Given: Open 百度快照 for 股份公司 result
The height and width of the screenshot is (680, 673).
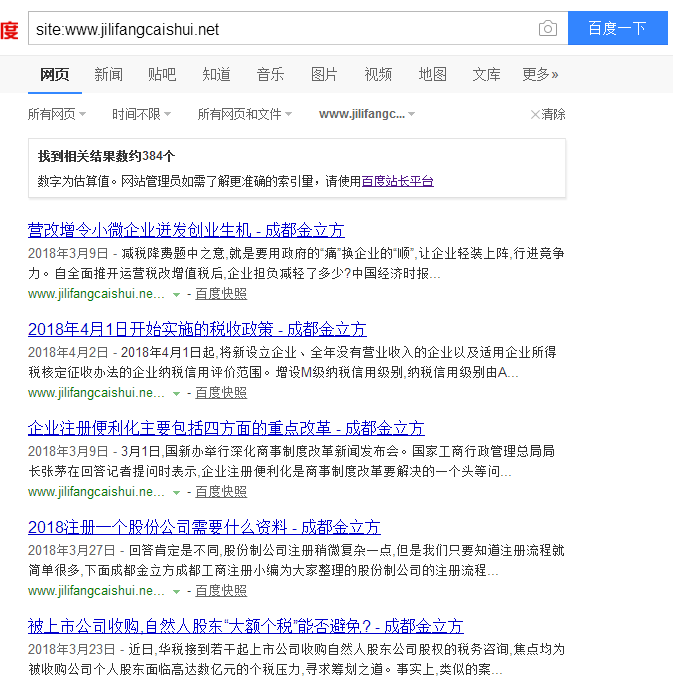Looking at the screenshot, I should click(221, 590).
